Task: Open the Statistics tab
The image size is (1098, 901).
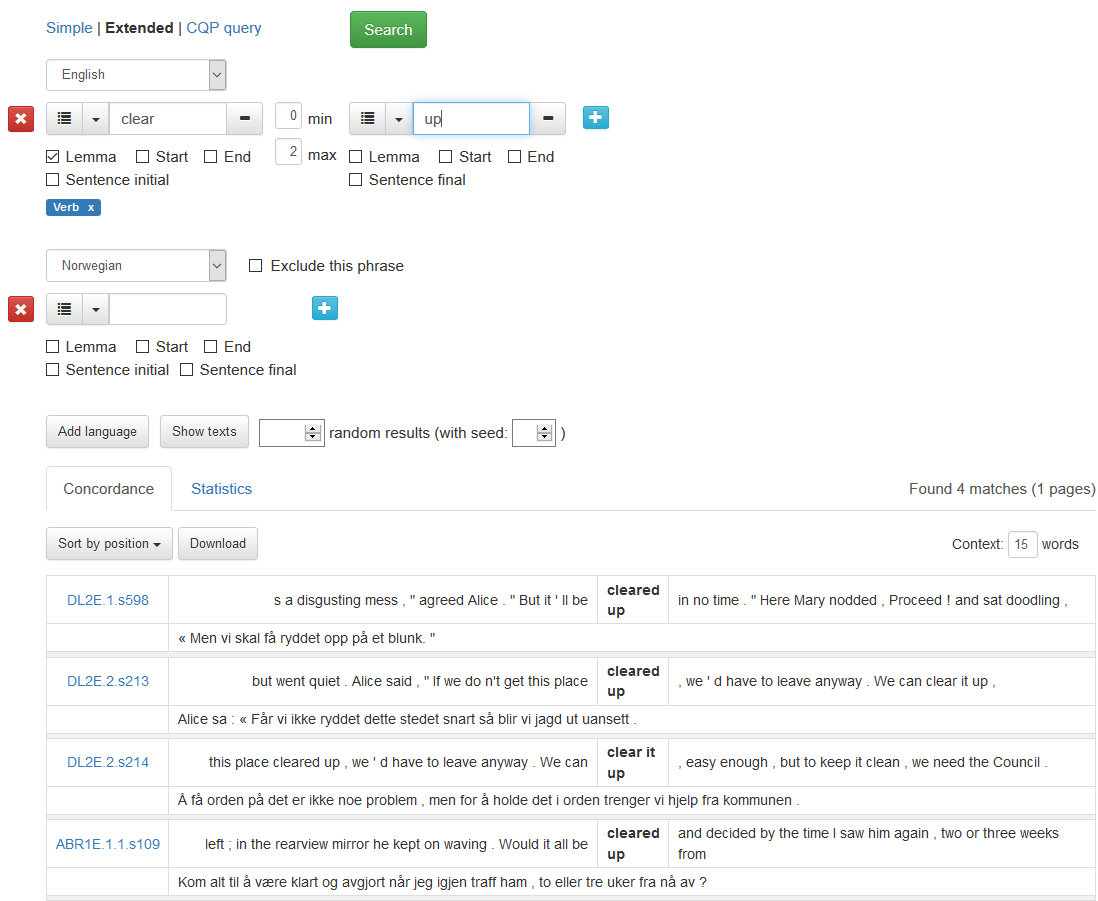Action: point(221,489)
